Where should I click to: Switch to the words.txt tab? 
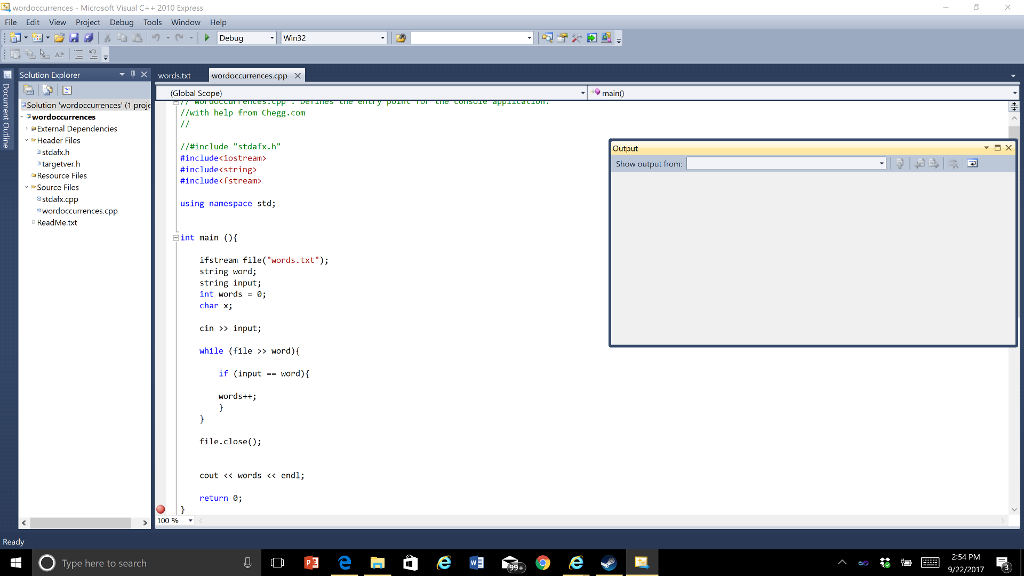(x=176, y=74)
